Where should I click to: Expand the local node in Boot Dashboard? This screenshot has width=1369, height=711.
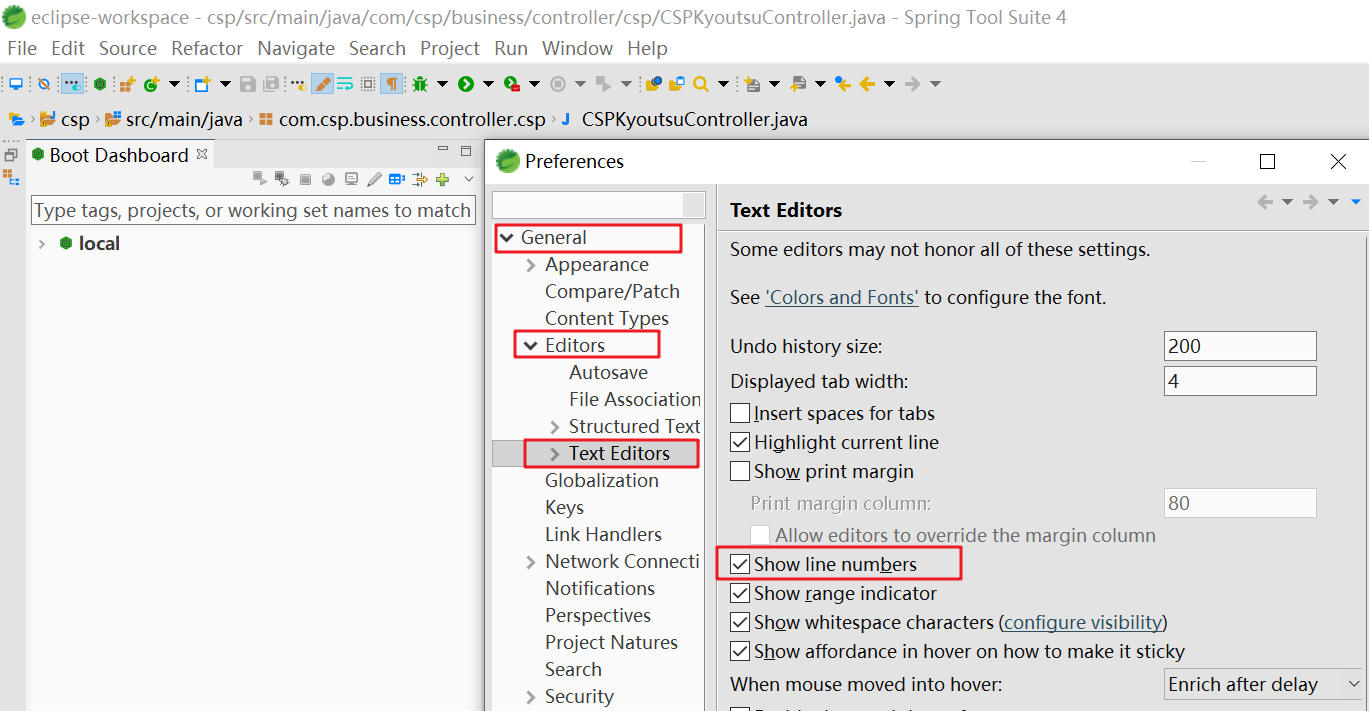[x=41, y=244]
